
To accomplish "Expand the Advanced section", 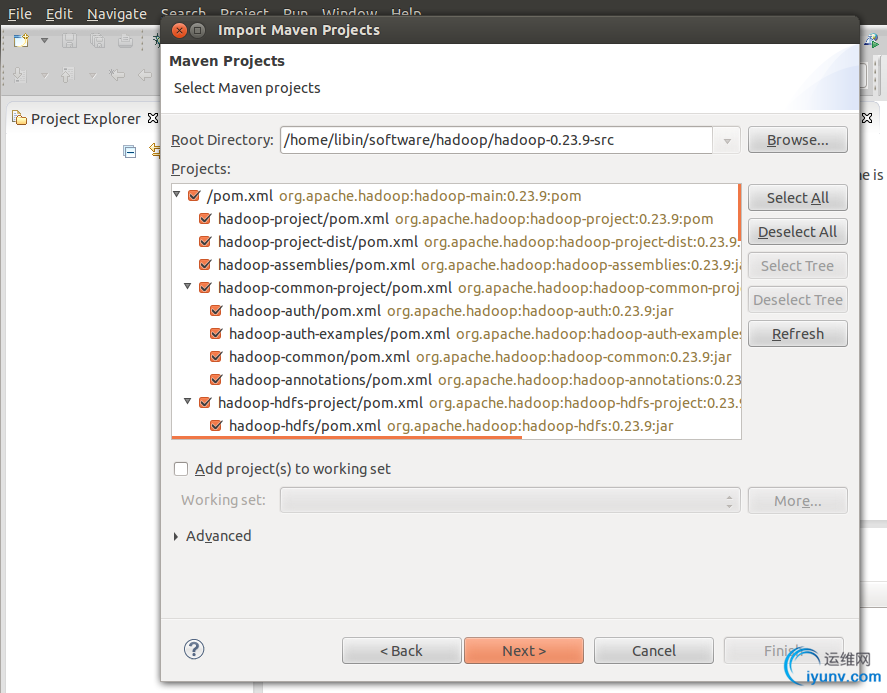I will [176, 536].
